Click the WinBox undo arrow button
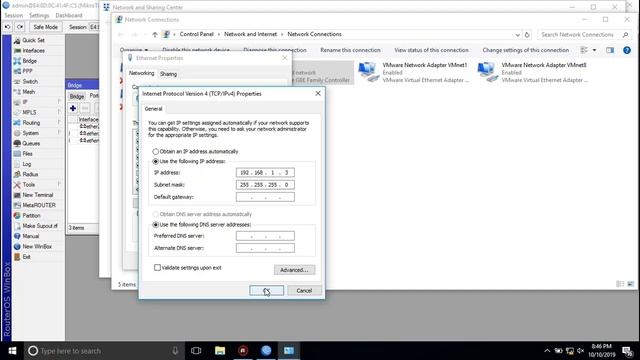 coord(7,27)
